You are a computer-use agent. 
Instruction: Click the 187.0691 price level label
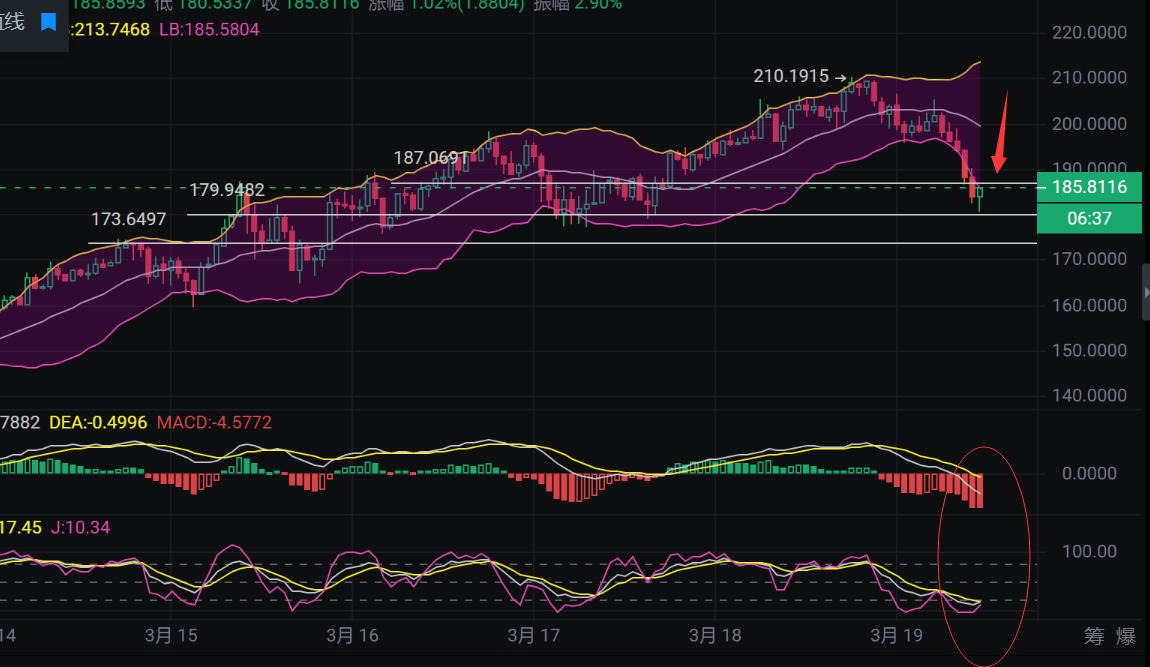tap(431, 158)
